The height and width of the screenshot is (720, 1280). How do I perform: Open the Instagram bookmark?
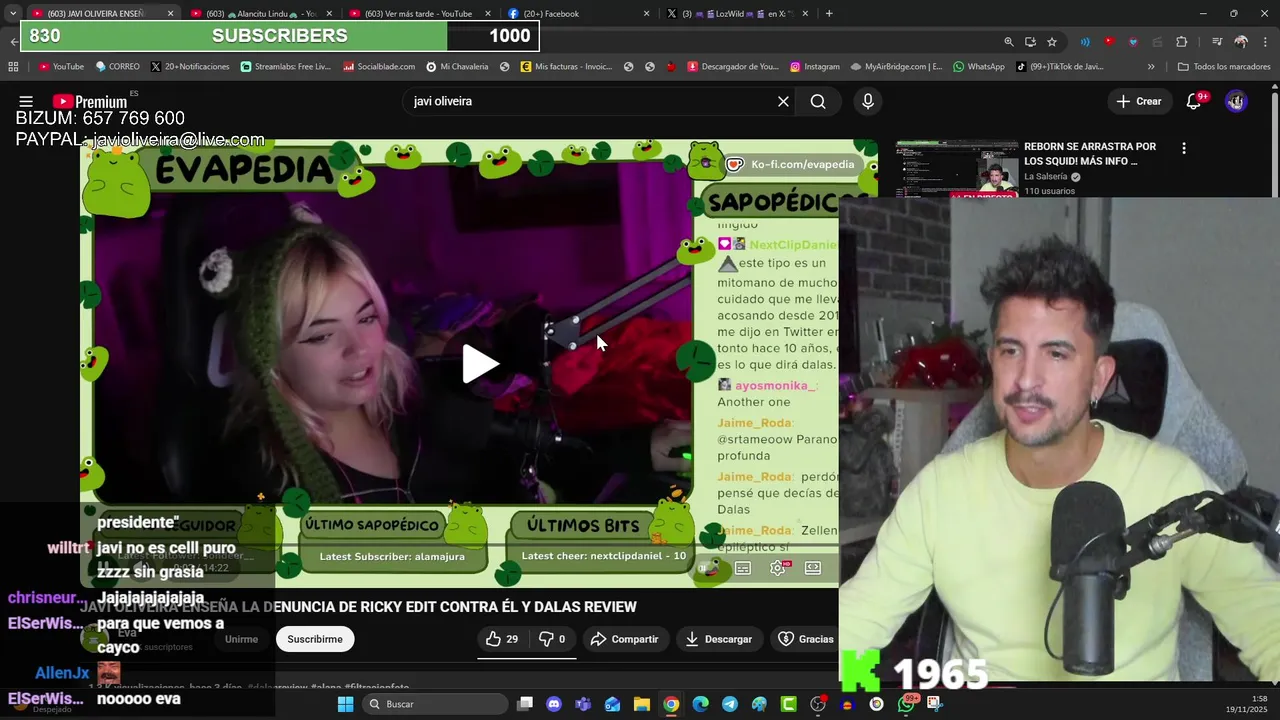tap(815, 67)
